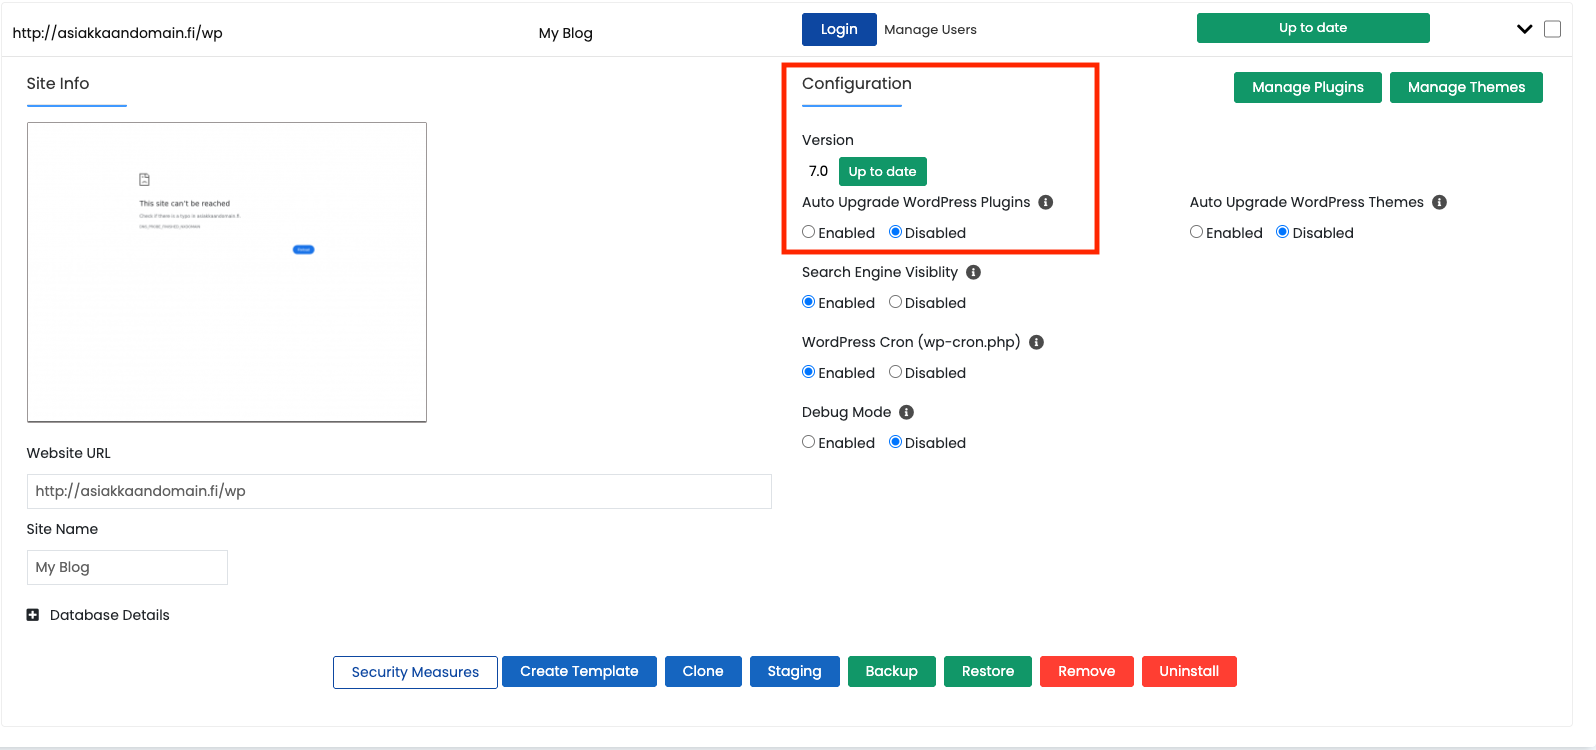This screenshot has height=750, width=1596.
Task: Click the Site Name input field
Action: pyautogui.click(x=127, y=567)
